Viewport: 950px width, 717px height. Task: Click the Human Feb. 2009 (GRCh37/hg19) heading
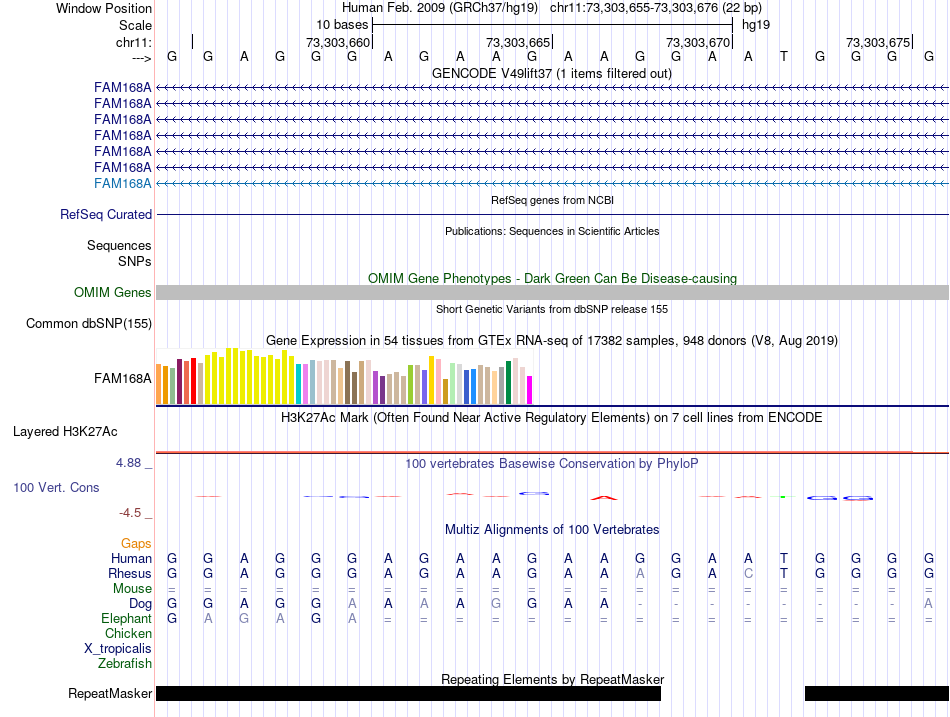click(x=440, y=8)
